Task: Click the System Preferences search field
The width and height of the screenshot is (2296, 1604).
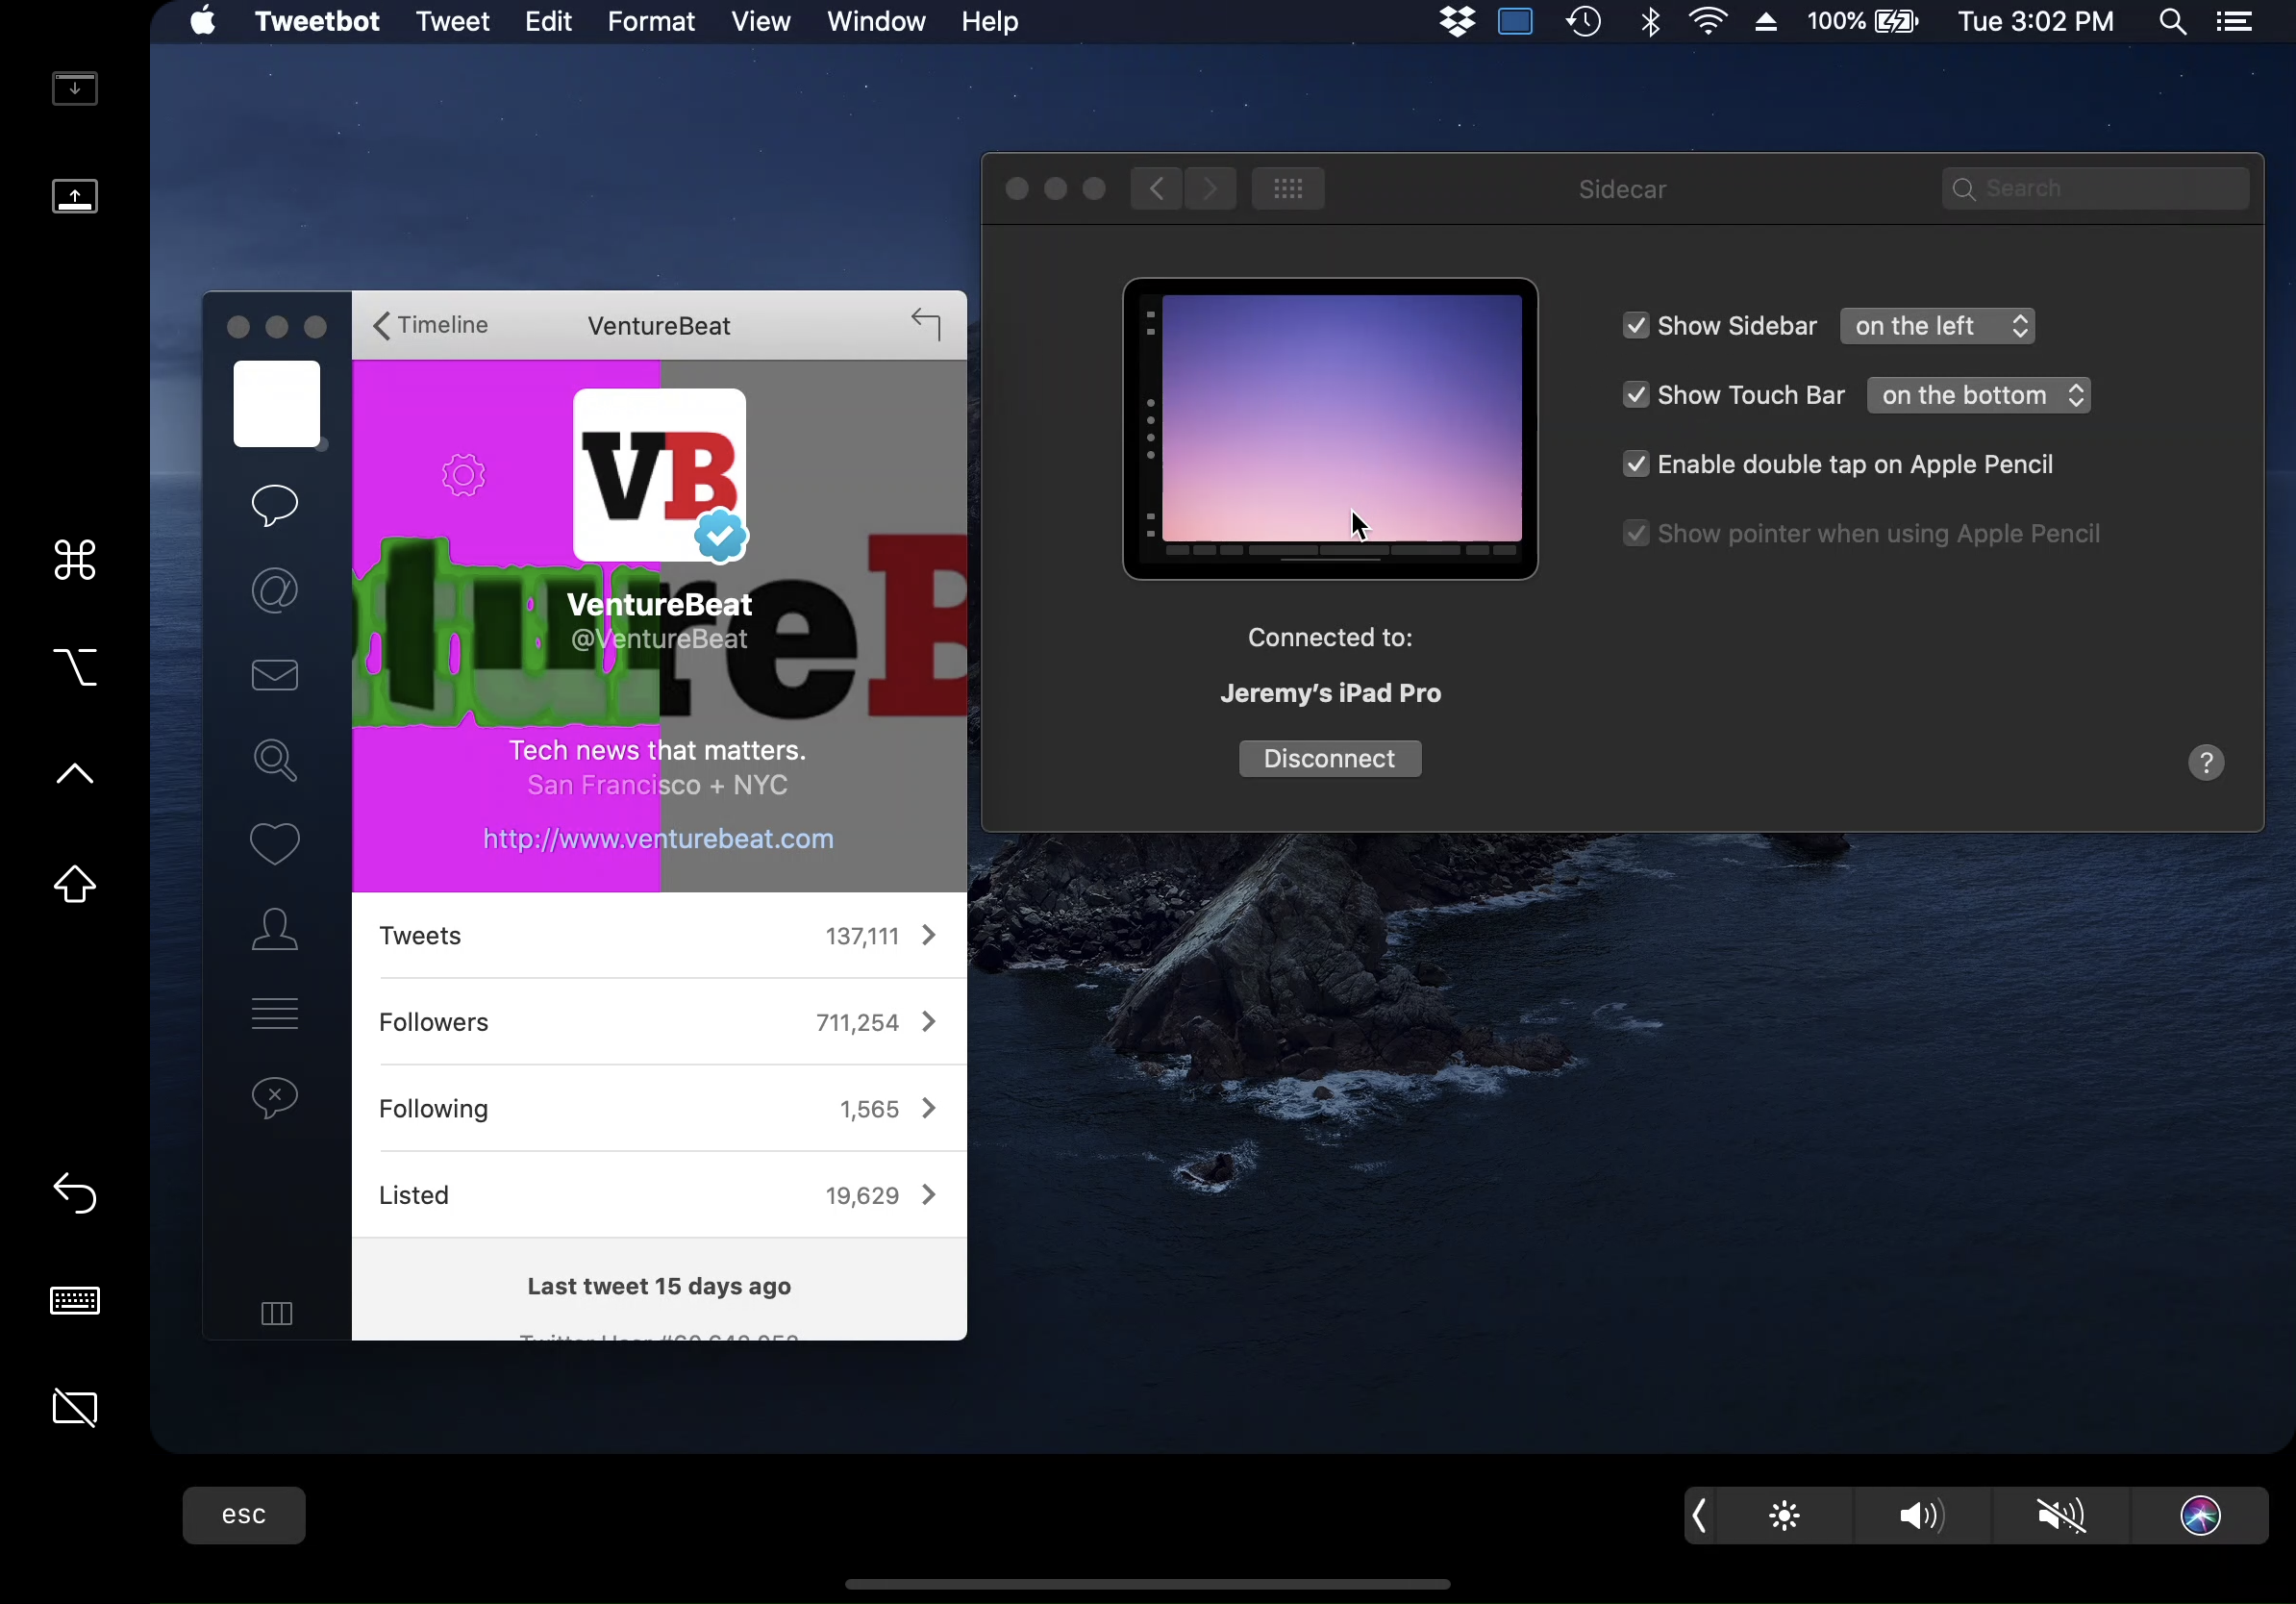Action: [x=2095, y=188]
